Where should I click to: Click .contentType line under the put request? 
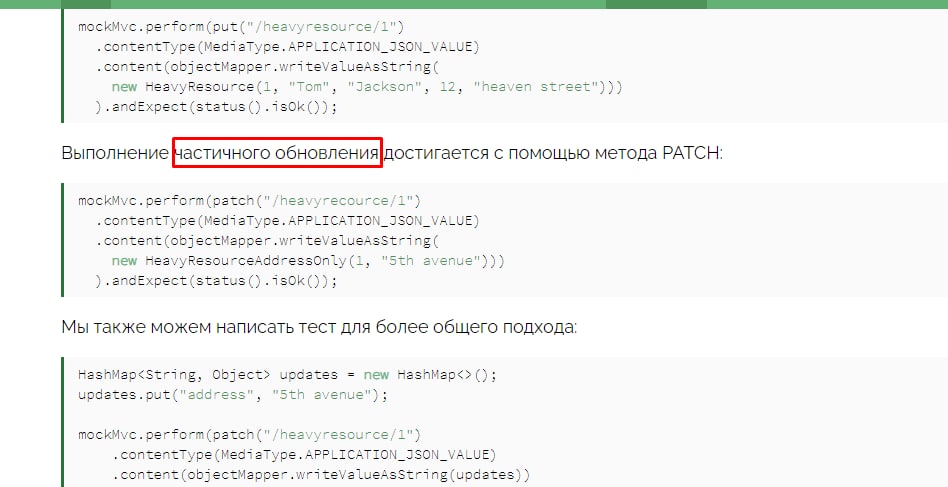[287, 47]
